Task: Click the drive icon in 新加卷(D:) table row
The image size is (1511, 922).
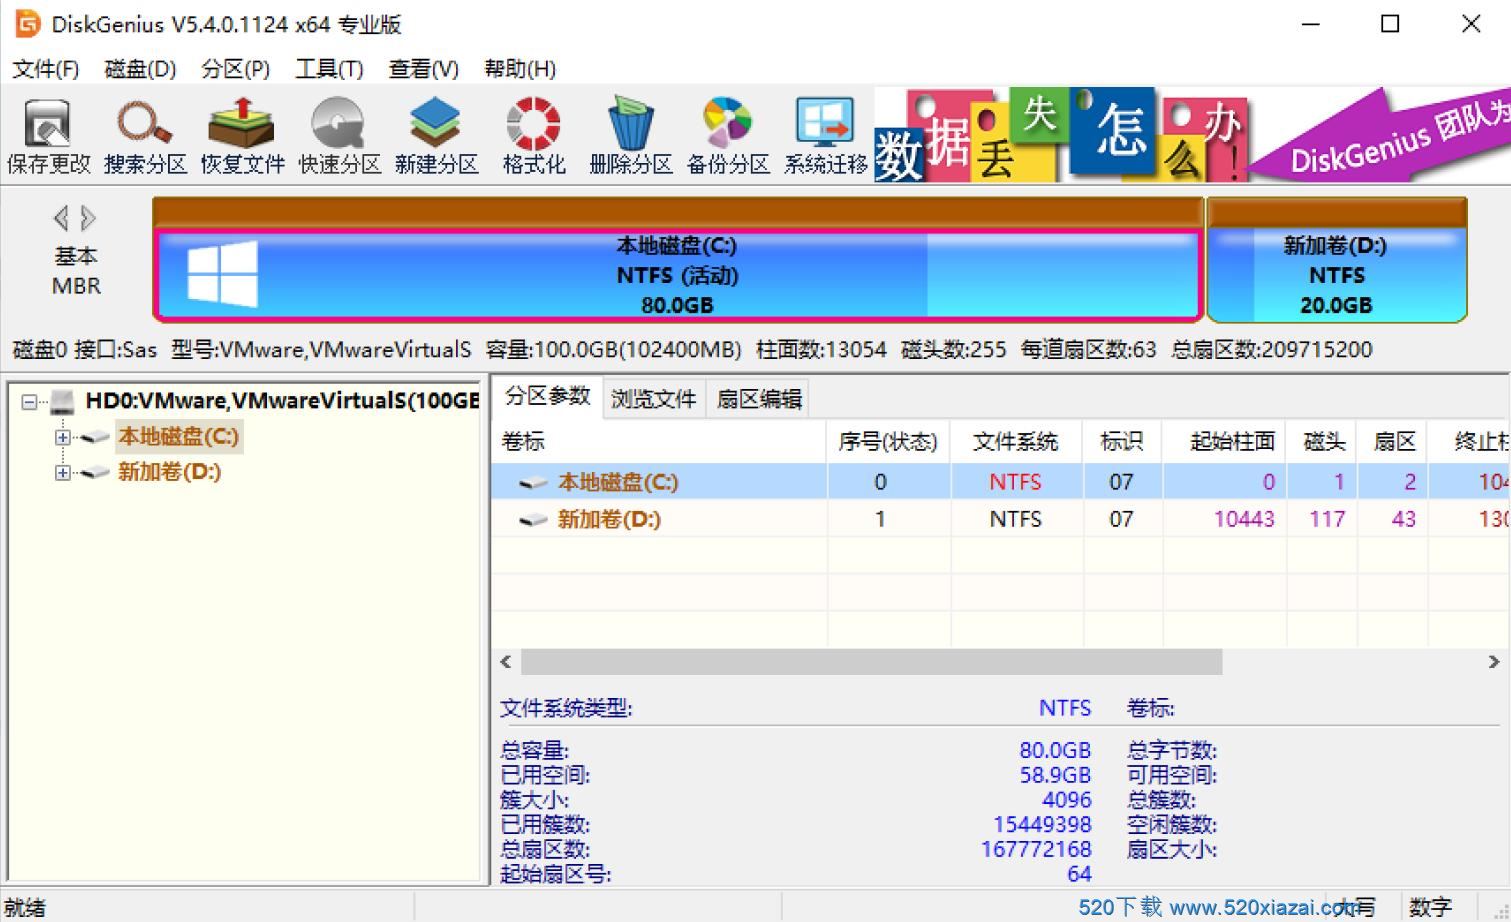Action: [533, 520]
